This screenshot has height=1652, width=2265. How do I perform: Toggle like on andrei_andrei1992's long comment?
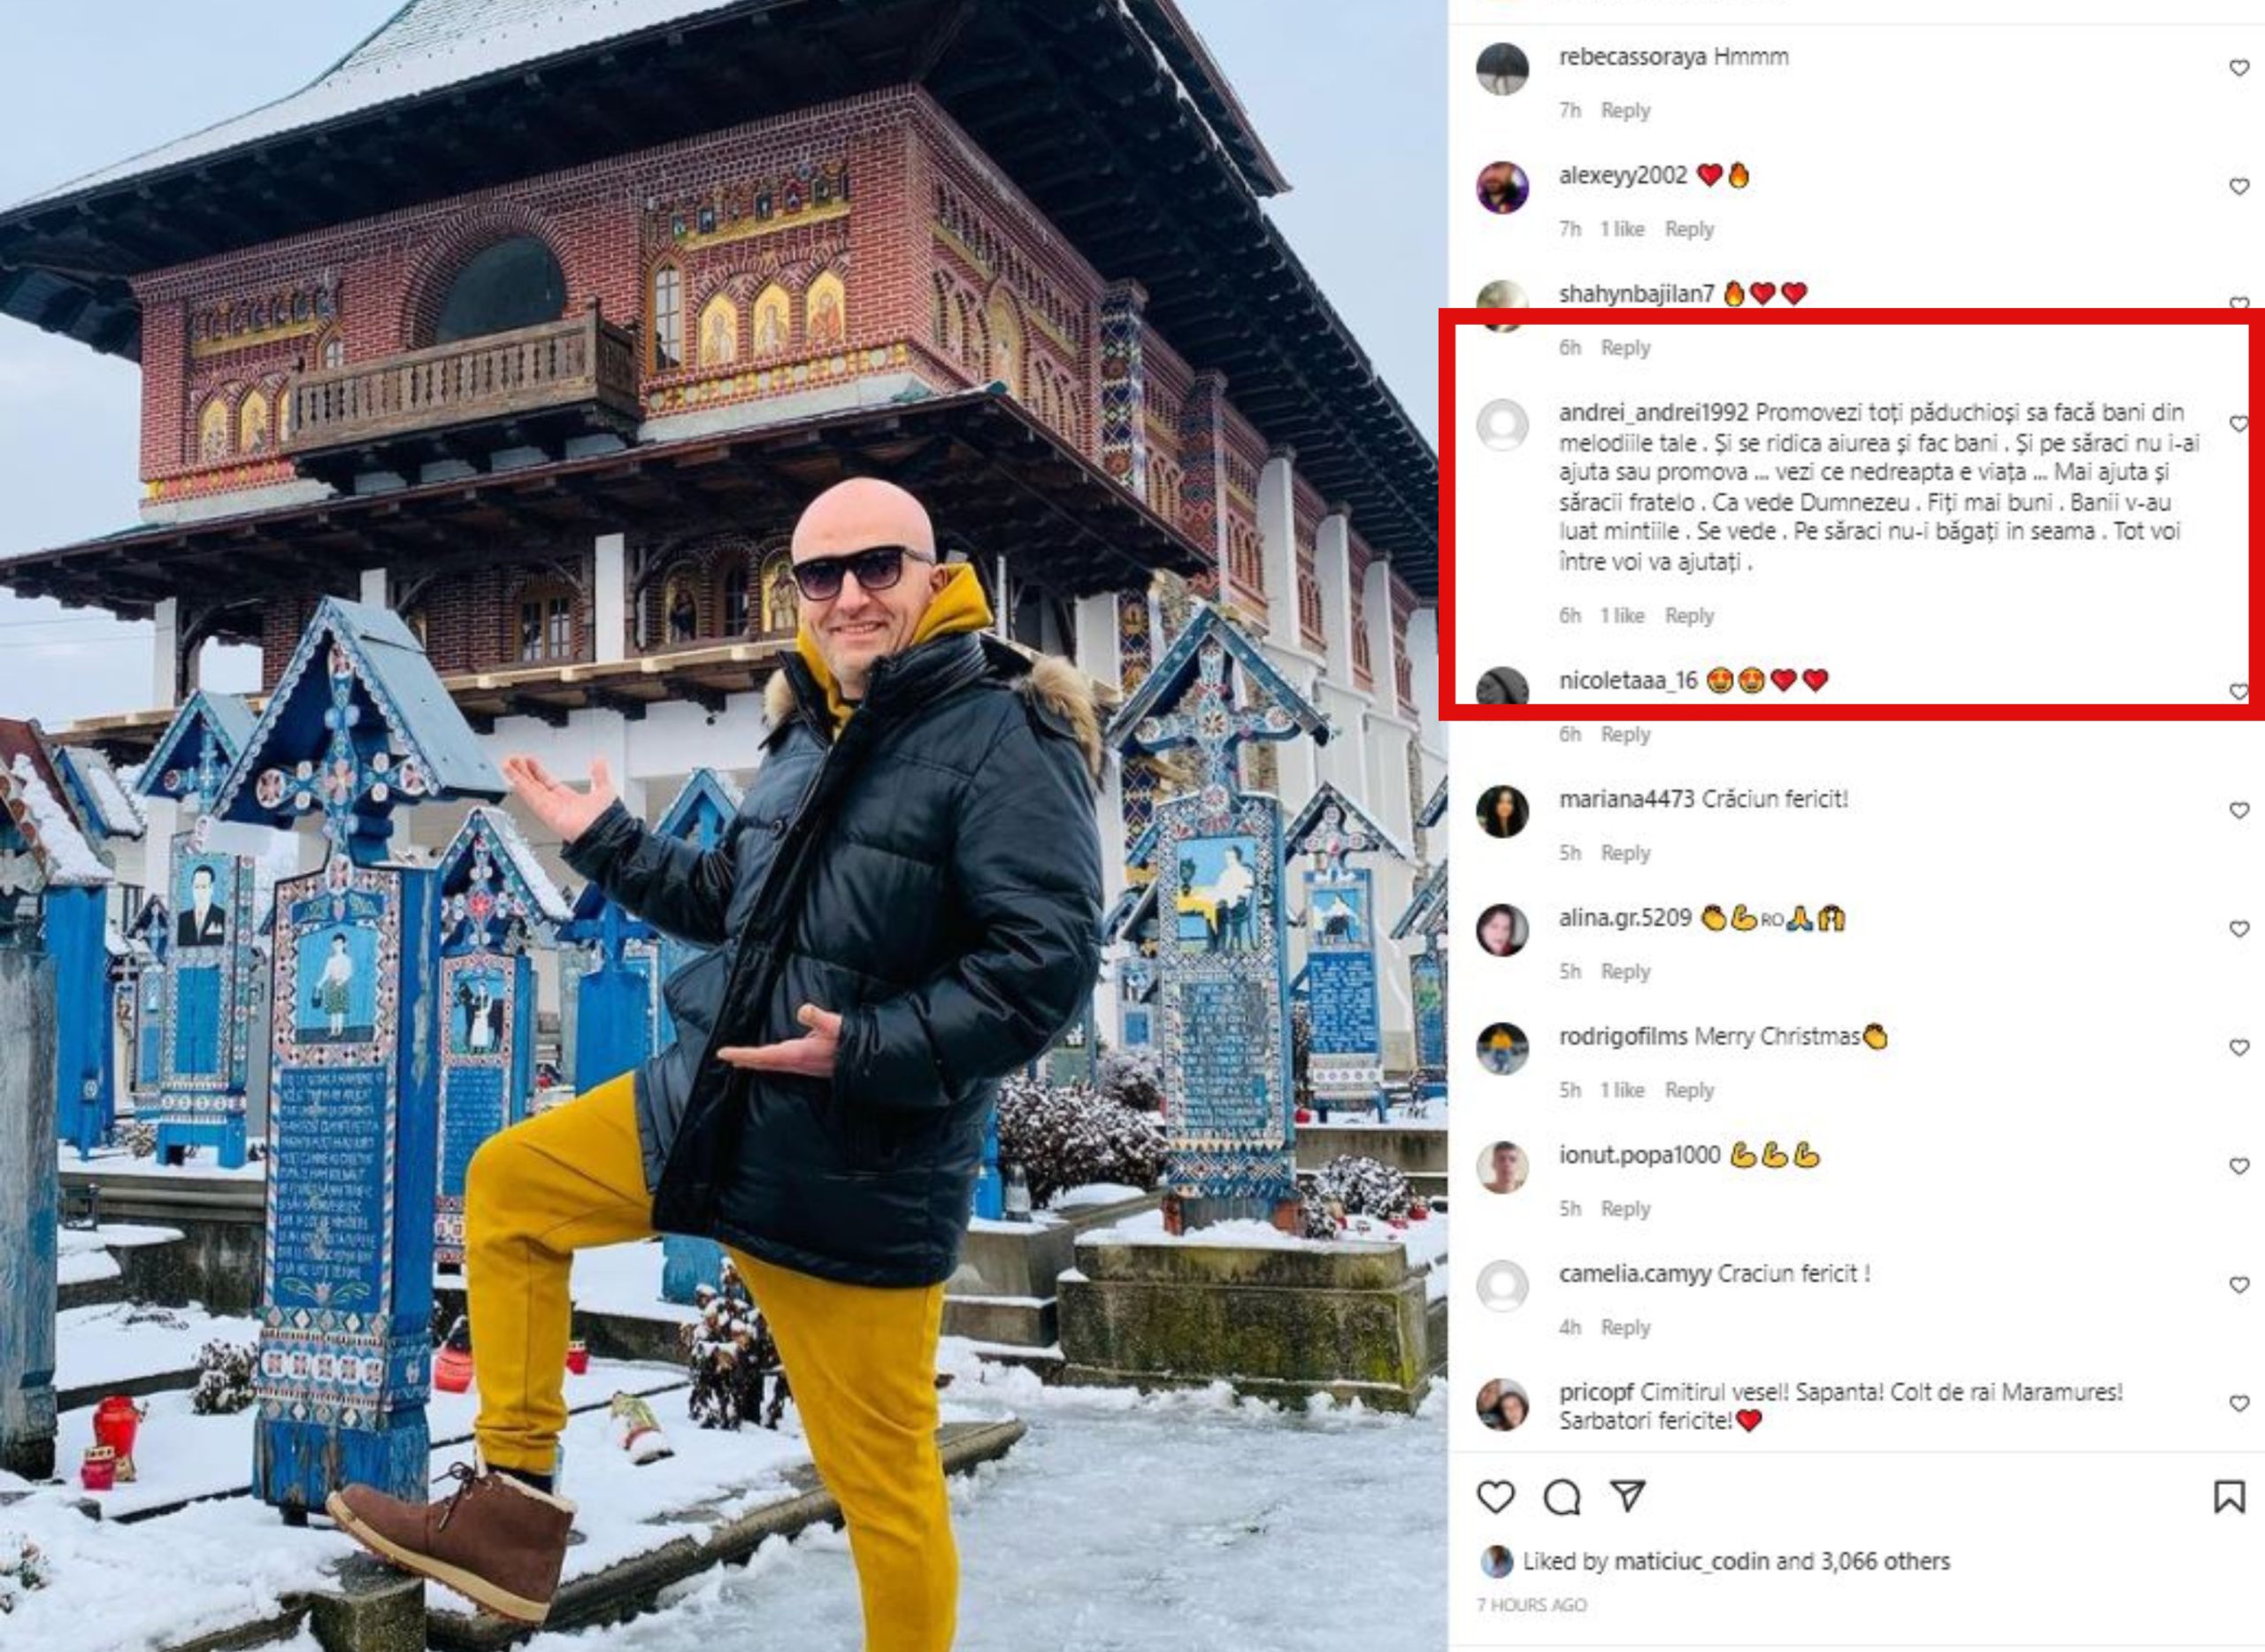pyautogui.click(x=2239, y=424)
